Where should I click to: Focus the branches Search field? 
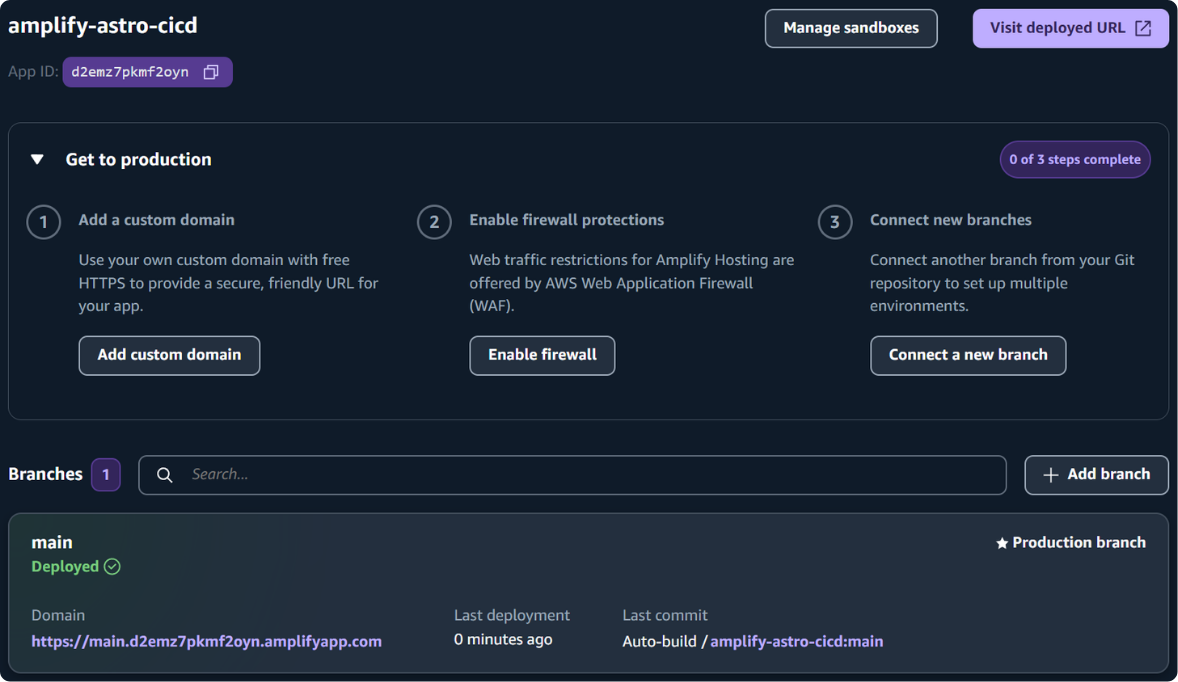coord(572,475)
